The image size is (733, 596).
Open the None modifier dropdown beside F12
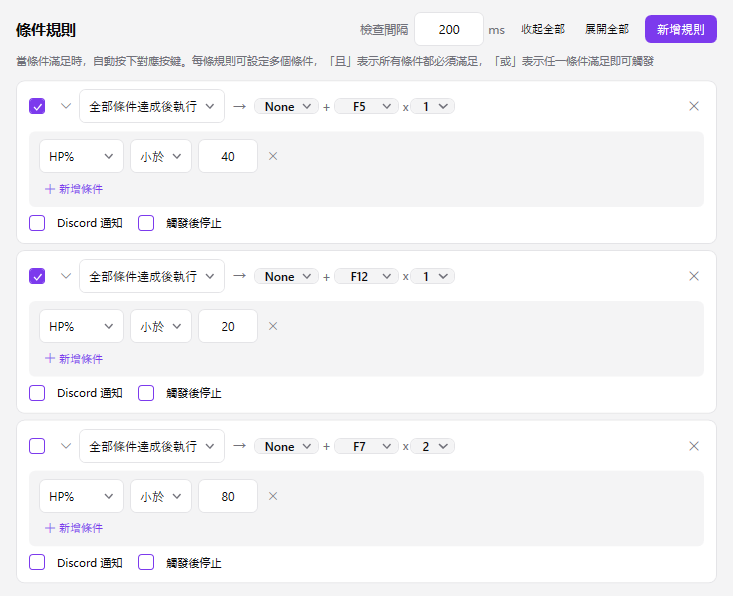pyautogui.click(x=287, y=276)
